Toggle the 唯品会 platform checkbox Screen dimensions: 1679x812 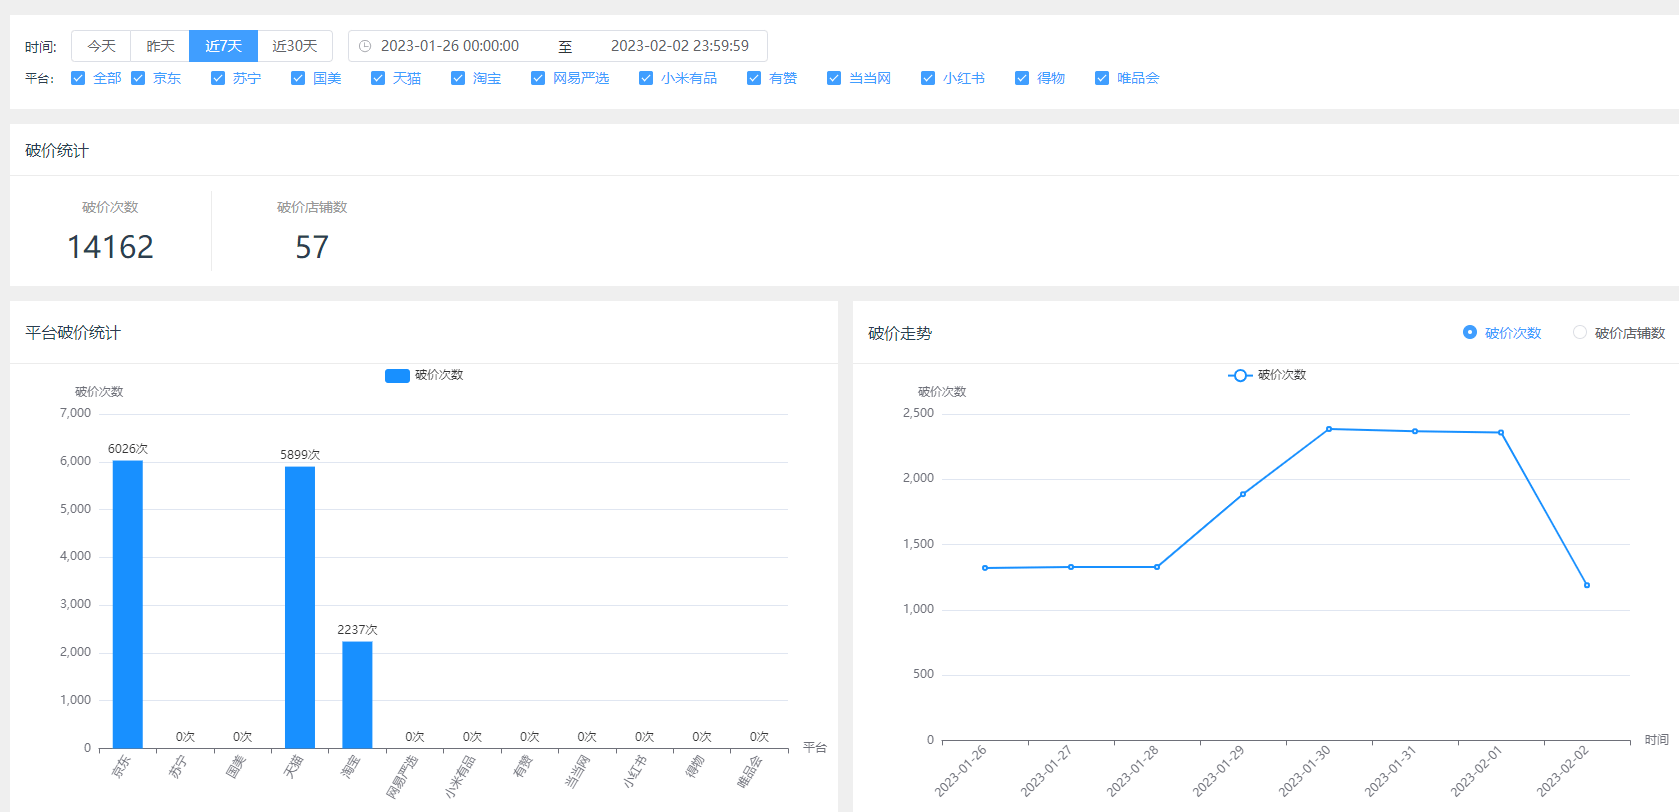[1102, 78]
